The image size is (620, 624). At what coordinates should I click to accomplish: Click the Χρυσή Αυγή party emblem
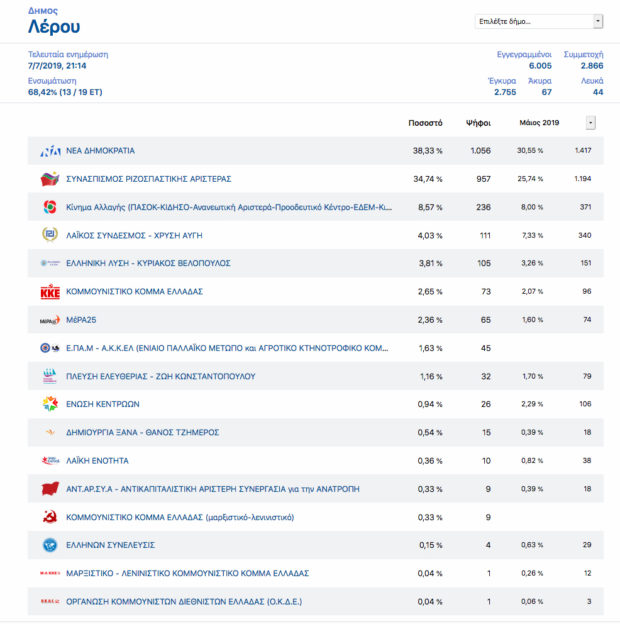pyautogui.click(x=50, y=235)
